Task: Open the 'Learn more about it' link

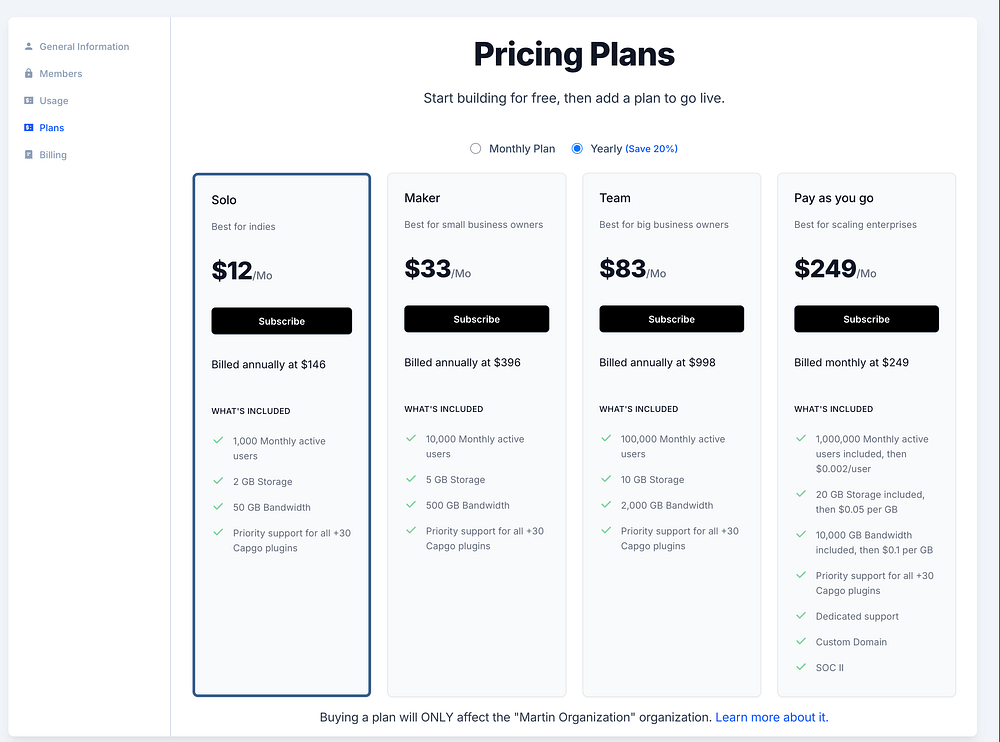Action: click(x=771, y=717)
